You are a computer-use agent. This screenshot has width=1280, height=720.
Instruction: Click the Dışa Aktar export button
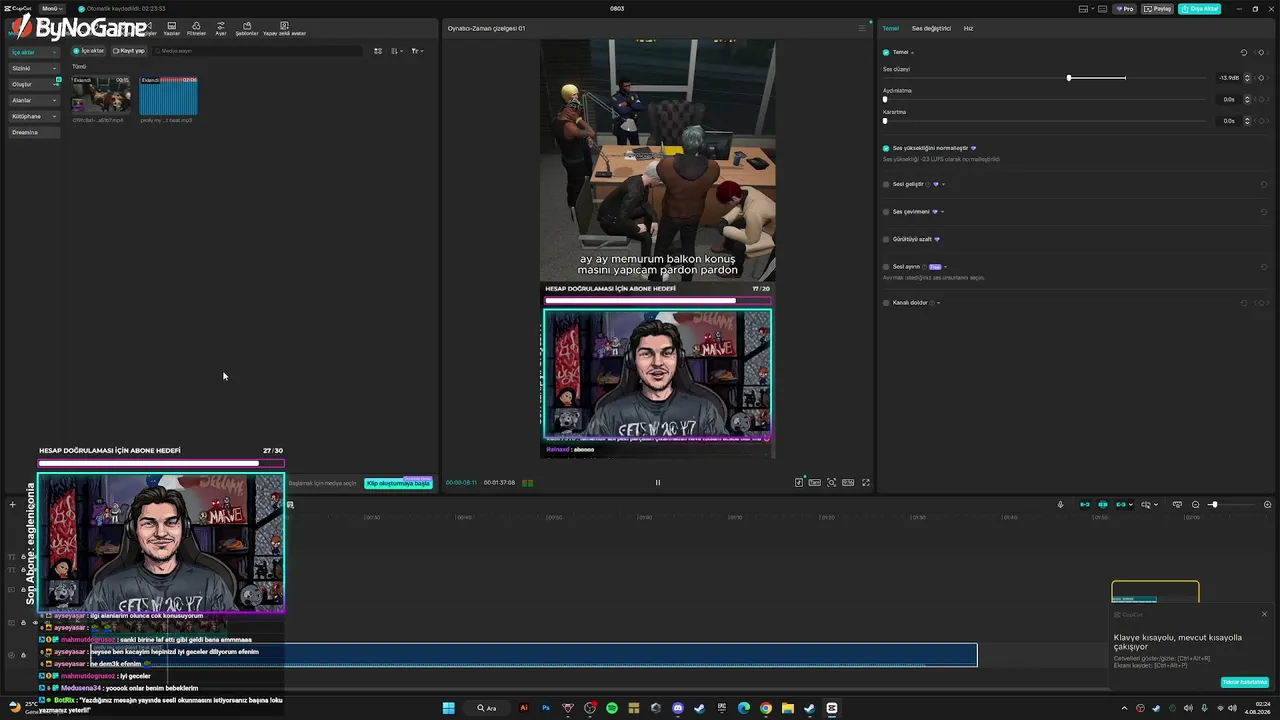1199,9
